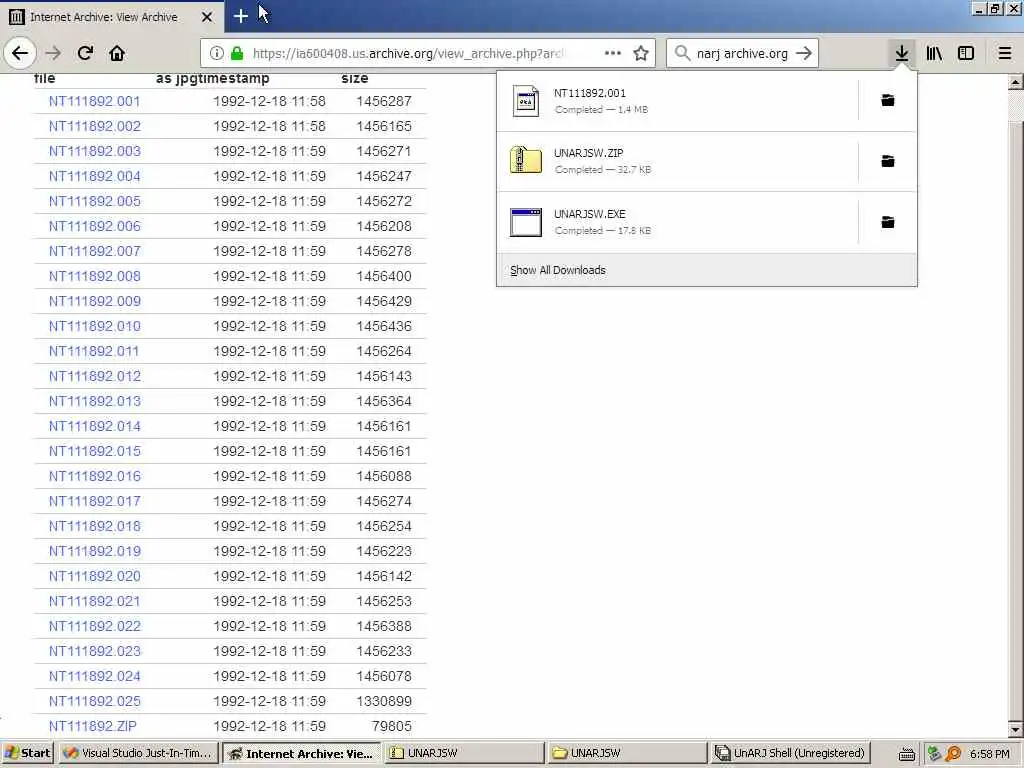Open the NT111892.023 file link
1024x768 pixels.
coord(94,651)
